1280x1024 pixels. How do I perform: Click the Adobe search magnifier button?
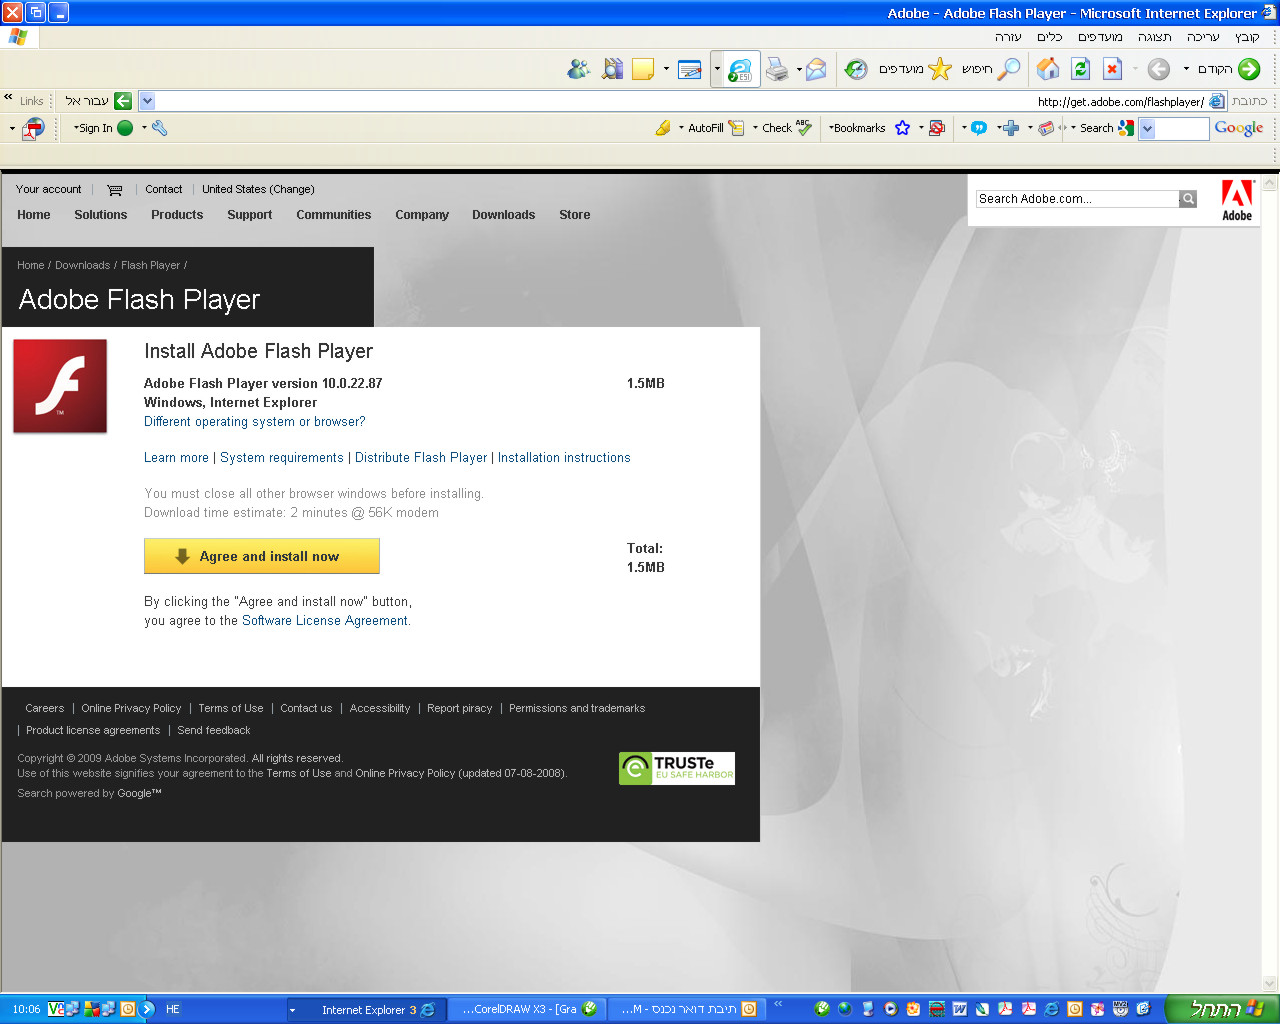click(1188, 199)
